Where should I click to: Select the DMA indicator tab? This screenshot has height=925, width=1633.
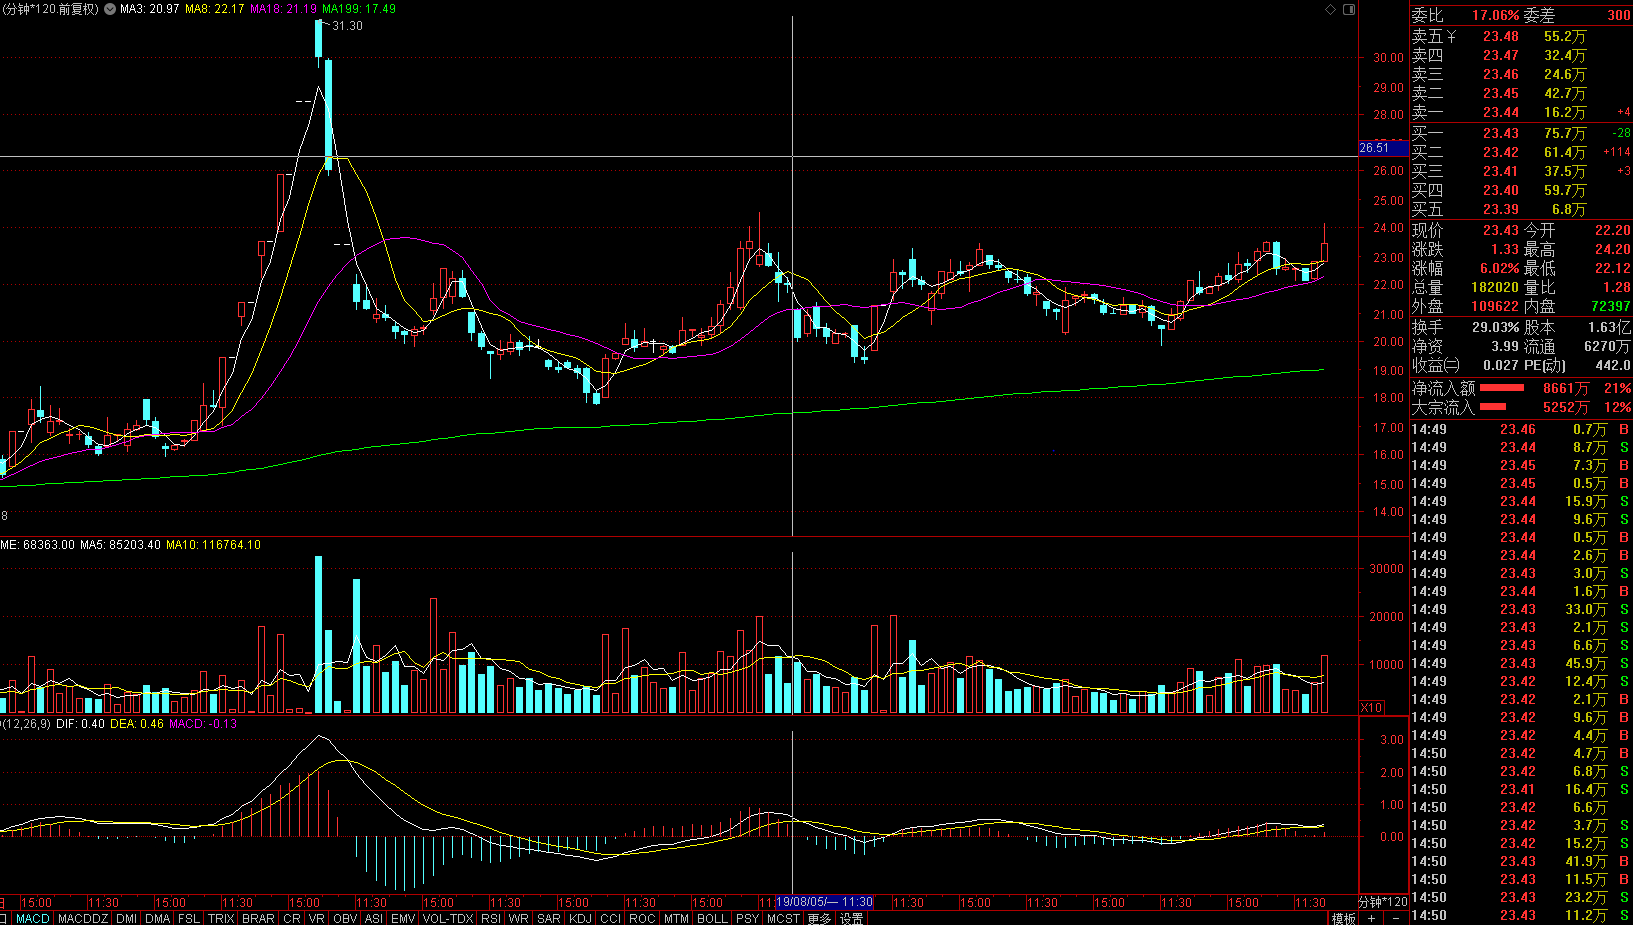coord(158,918)
